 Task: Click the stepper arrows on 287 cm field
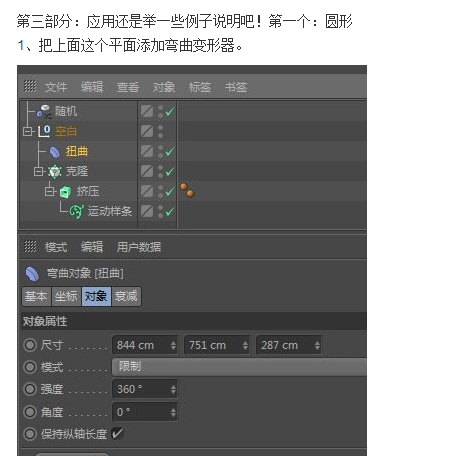point(317,345)
